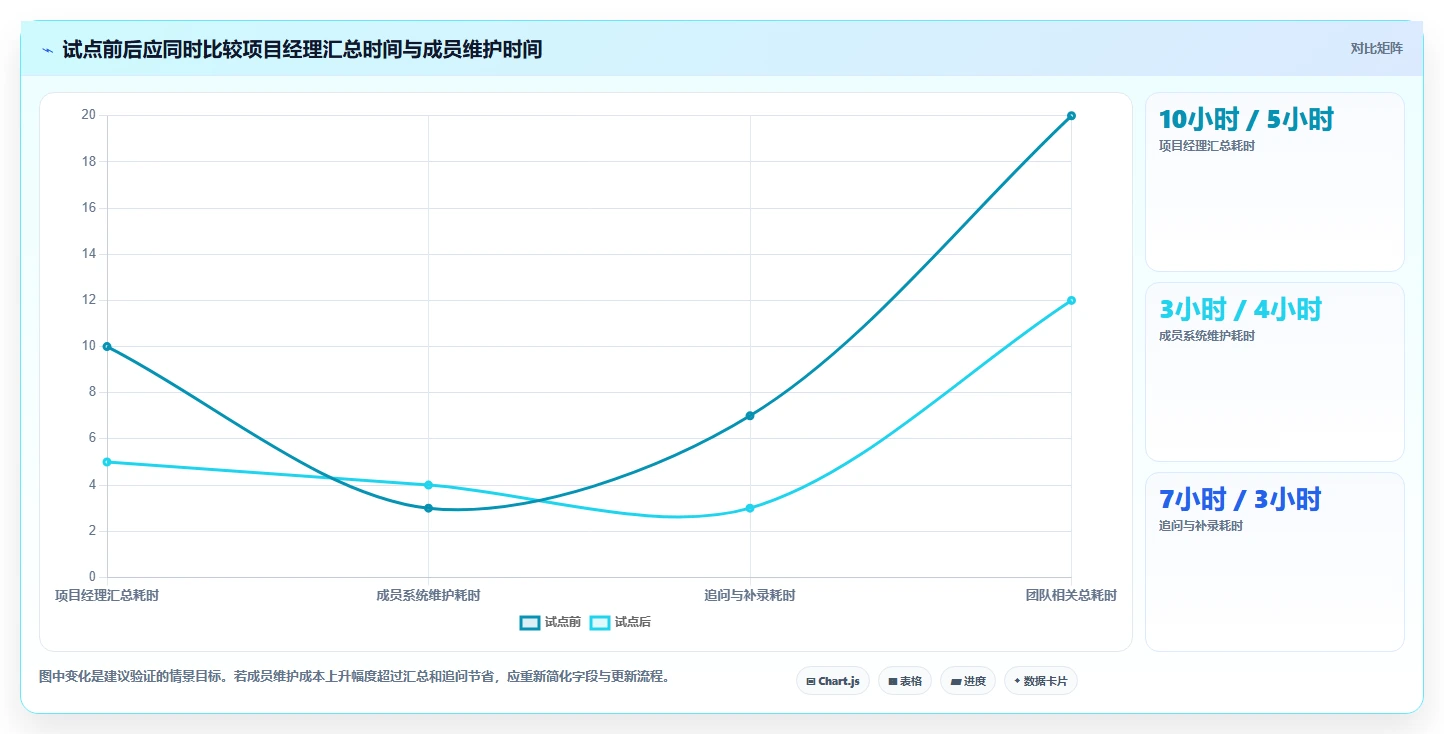Click the 试点后 point for 成员系统维护耗时

point(428,485)
